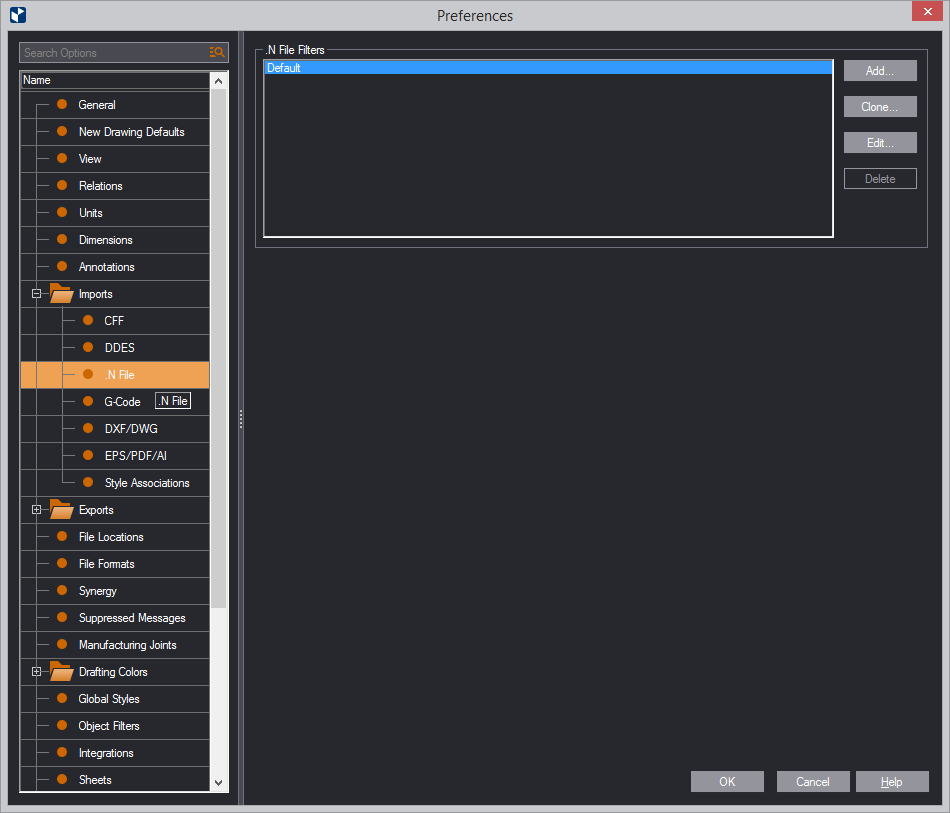
Task: Click the Delete filter button
Action: pyautogui.click(x=880, y=179)
